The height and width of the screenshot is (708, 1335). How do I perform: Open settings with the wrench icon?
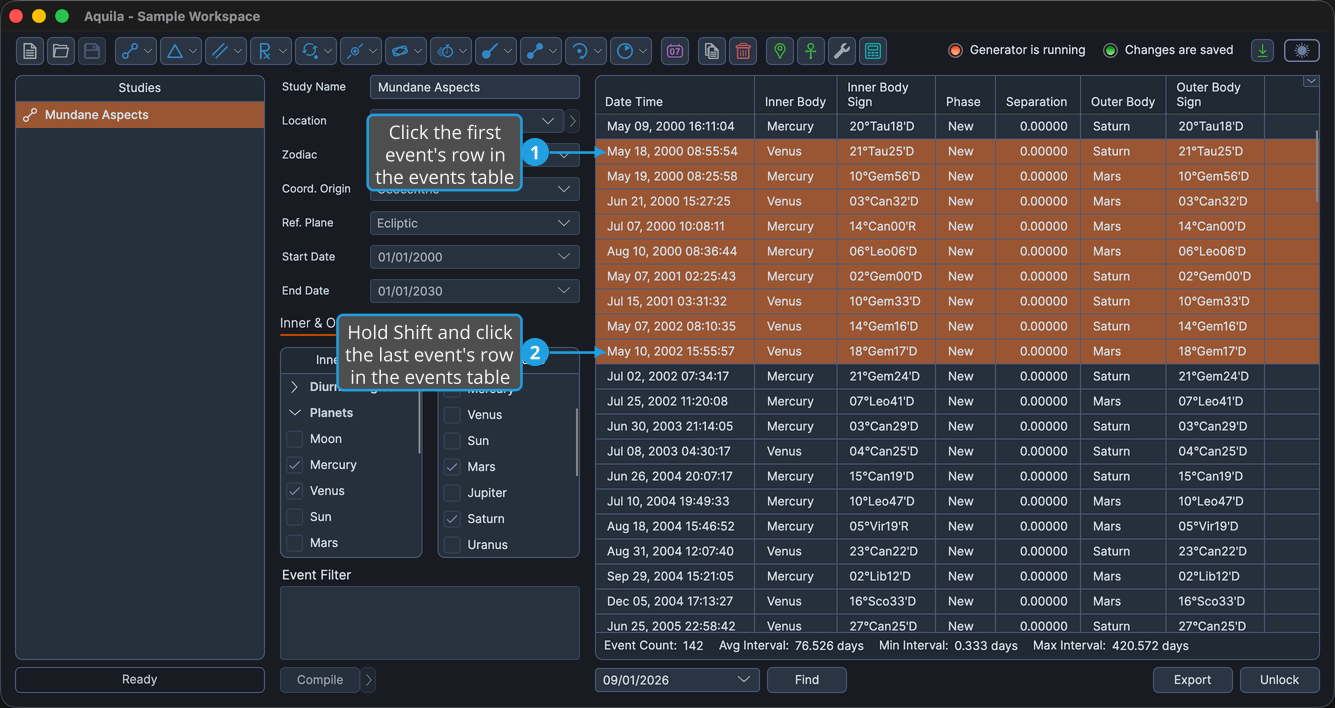[x=842, y=51]
